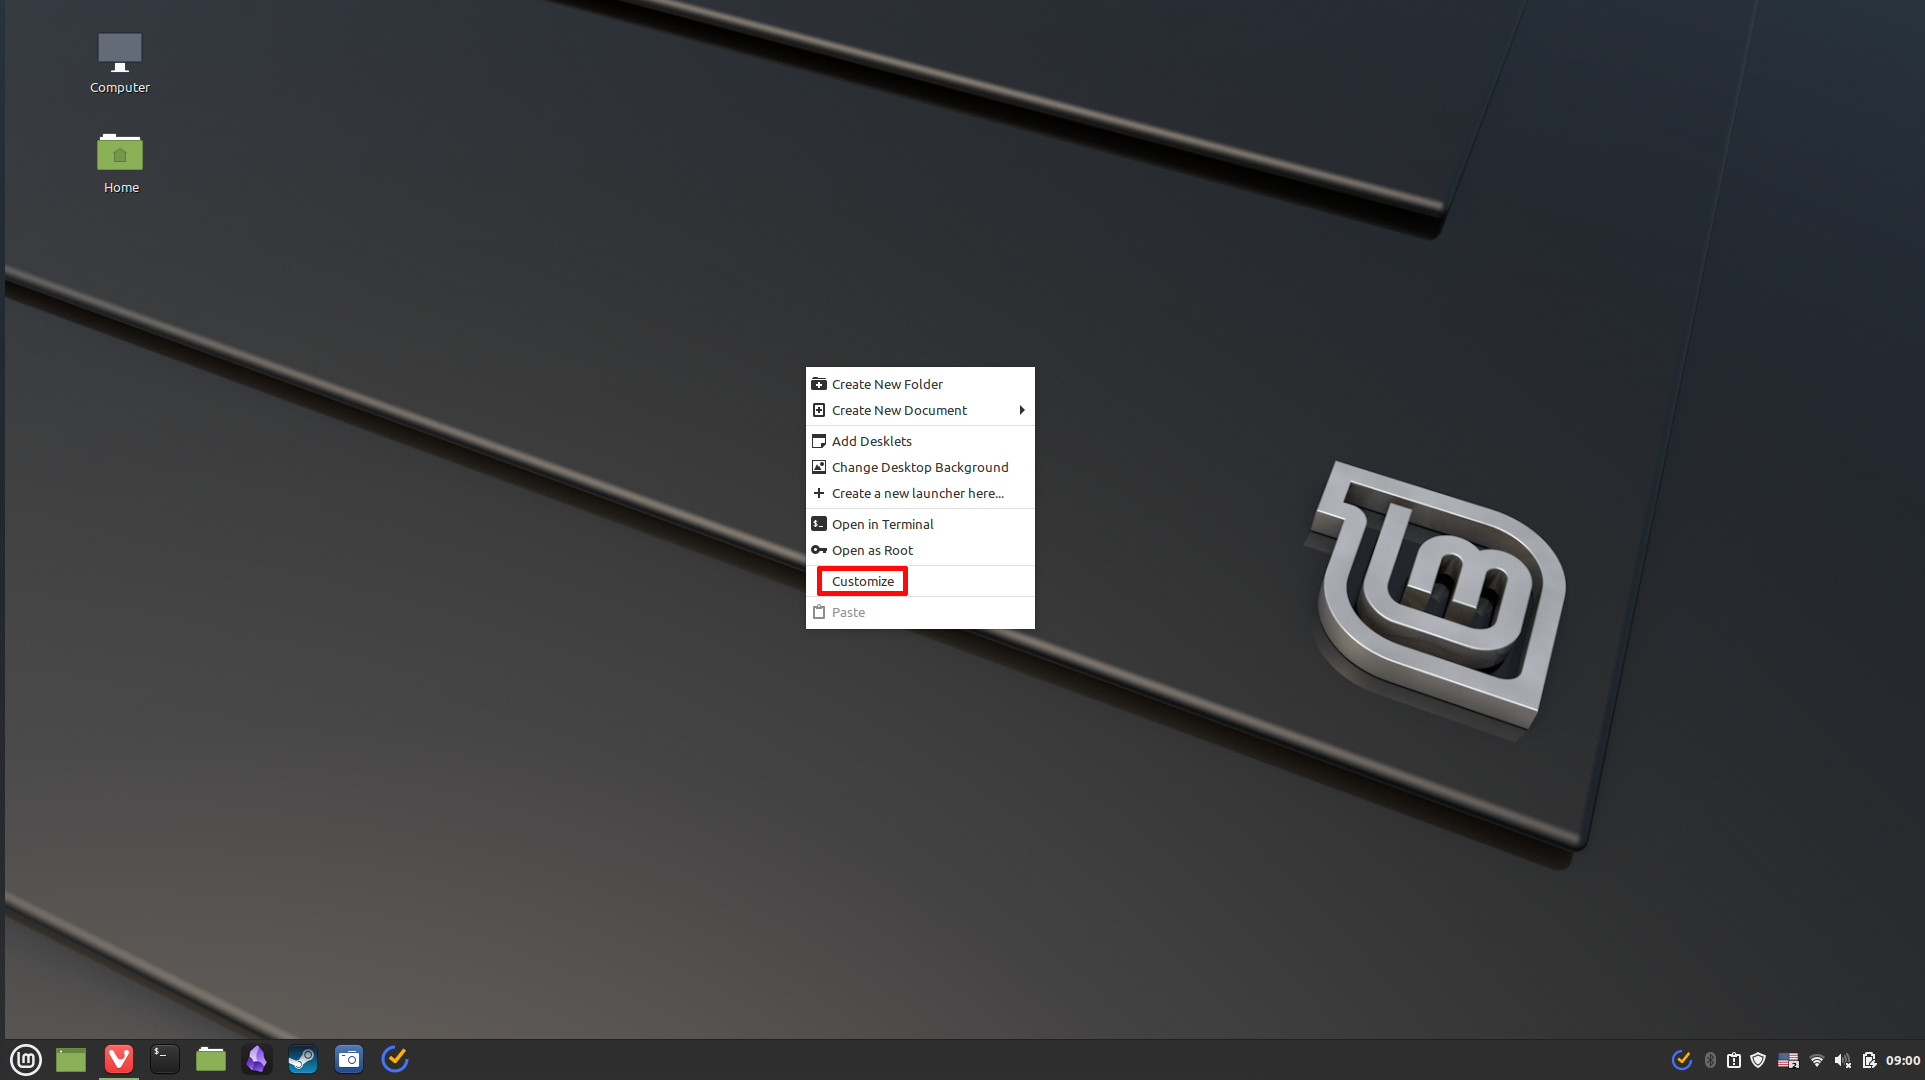Viewport: 1925px width, 1080px height.
Task: Launch Terminal icon in taskbar
Action: tap(163, 1058)
